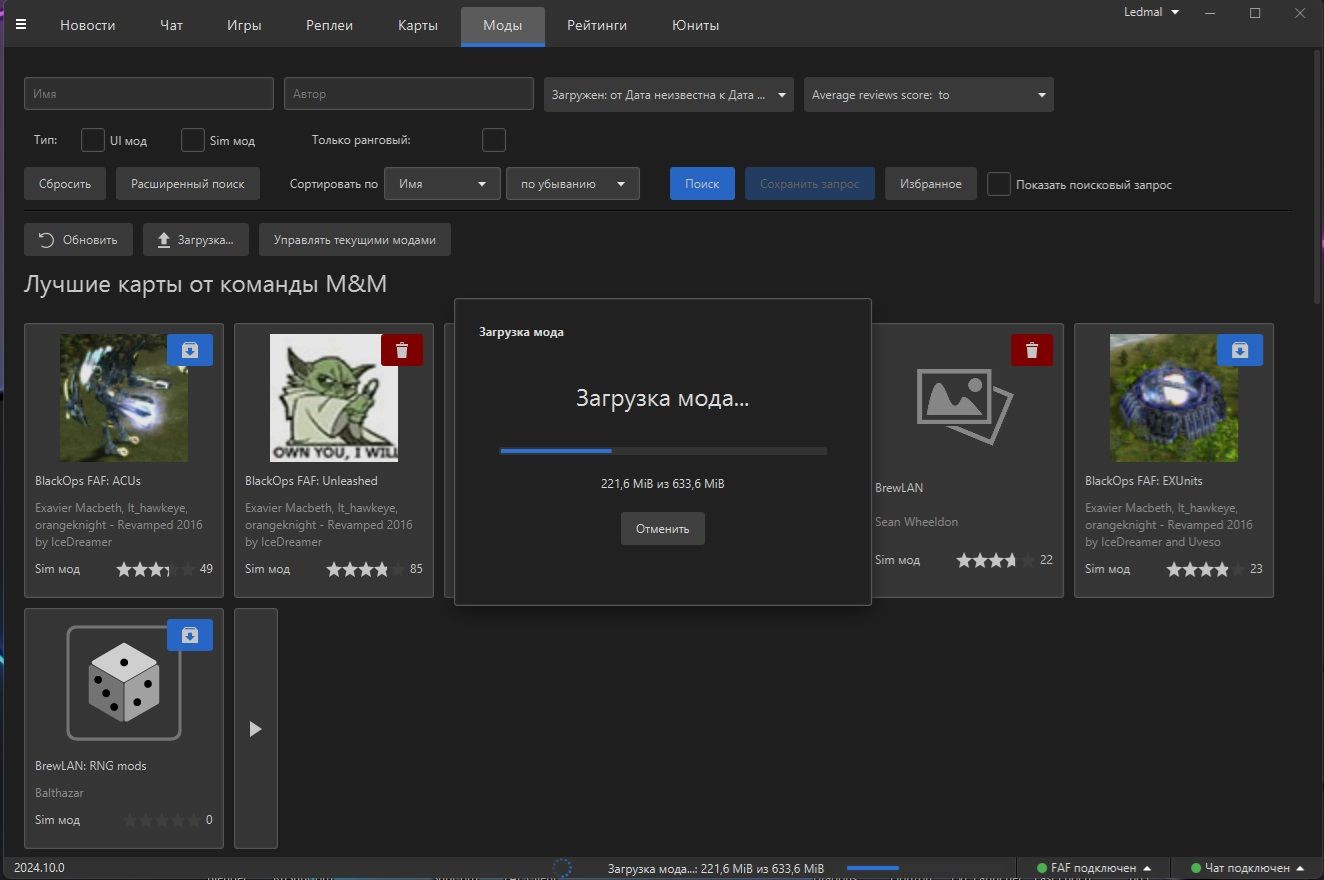Click the BrewLAN: RNG mods title
The height and width of the screenshot is (880, 1324).
click(x=91, y=766)
